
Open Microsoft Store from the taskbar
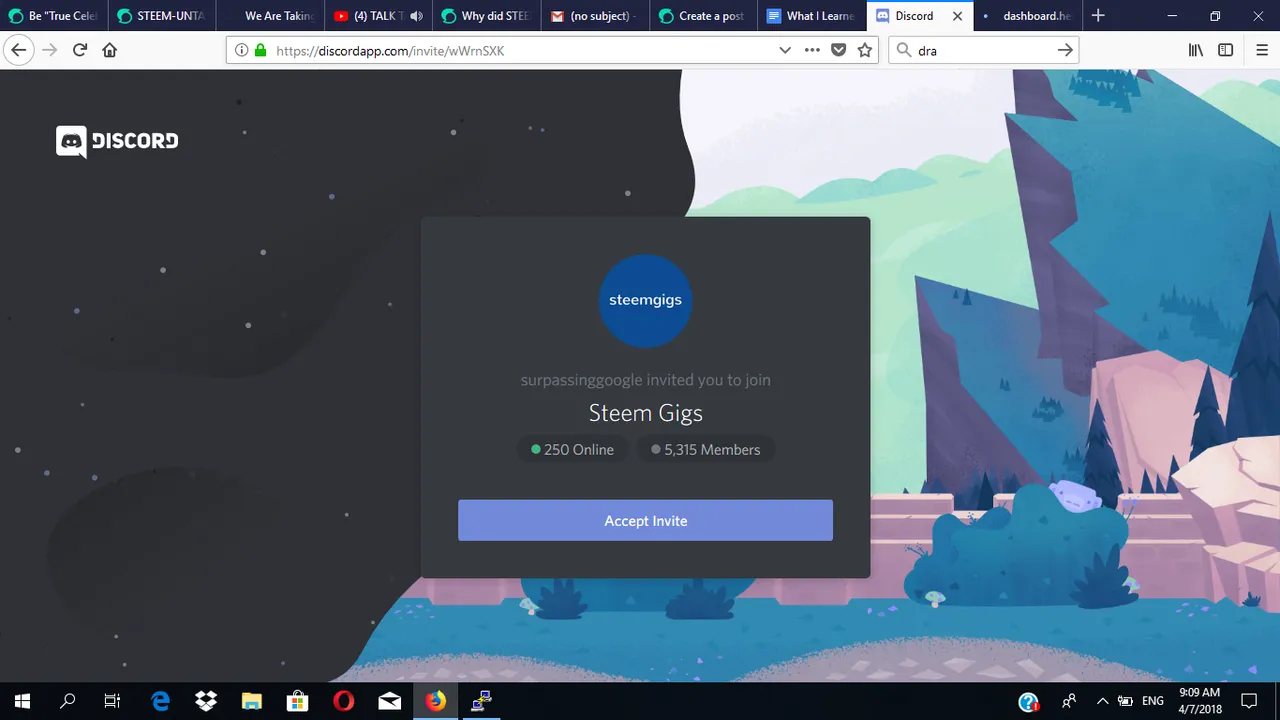coord(297,701)
